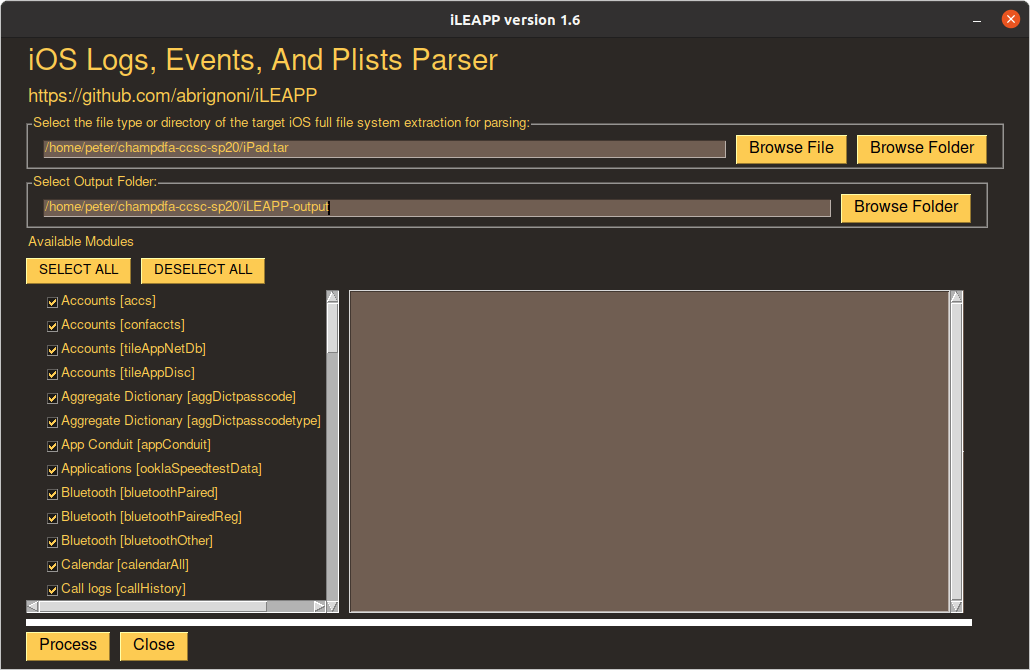The width and height of the screenshot is (1030, 670).
Task: Click the input file path field
Action: (384, 149)
